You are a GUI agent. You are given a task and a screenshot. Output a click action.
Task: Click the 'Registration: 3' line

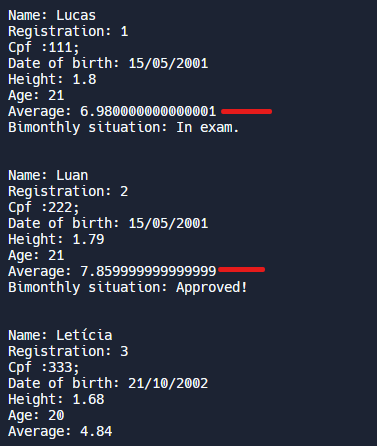68,351
